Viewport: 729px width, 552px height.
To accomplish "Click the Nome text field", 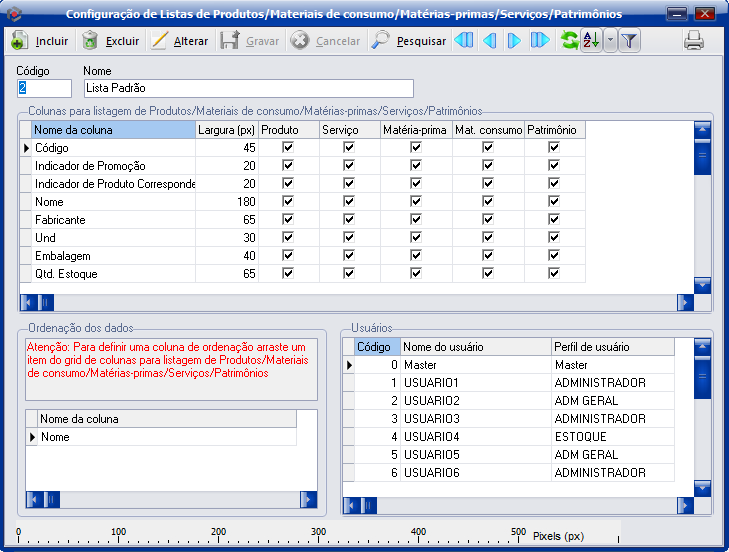I will 247,88.
